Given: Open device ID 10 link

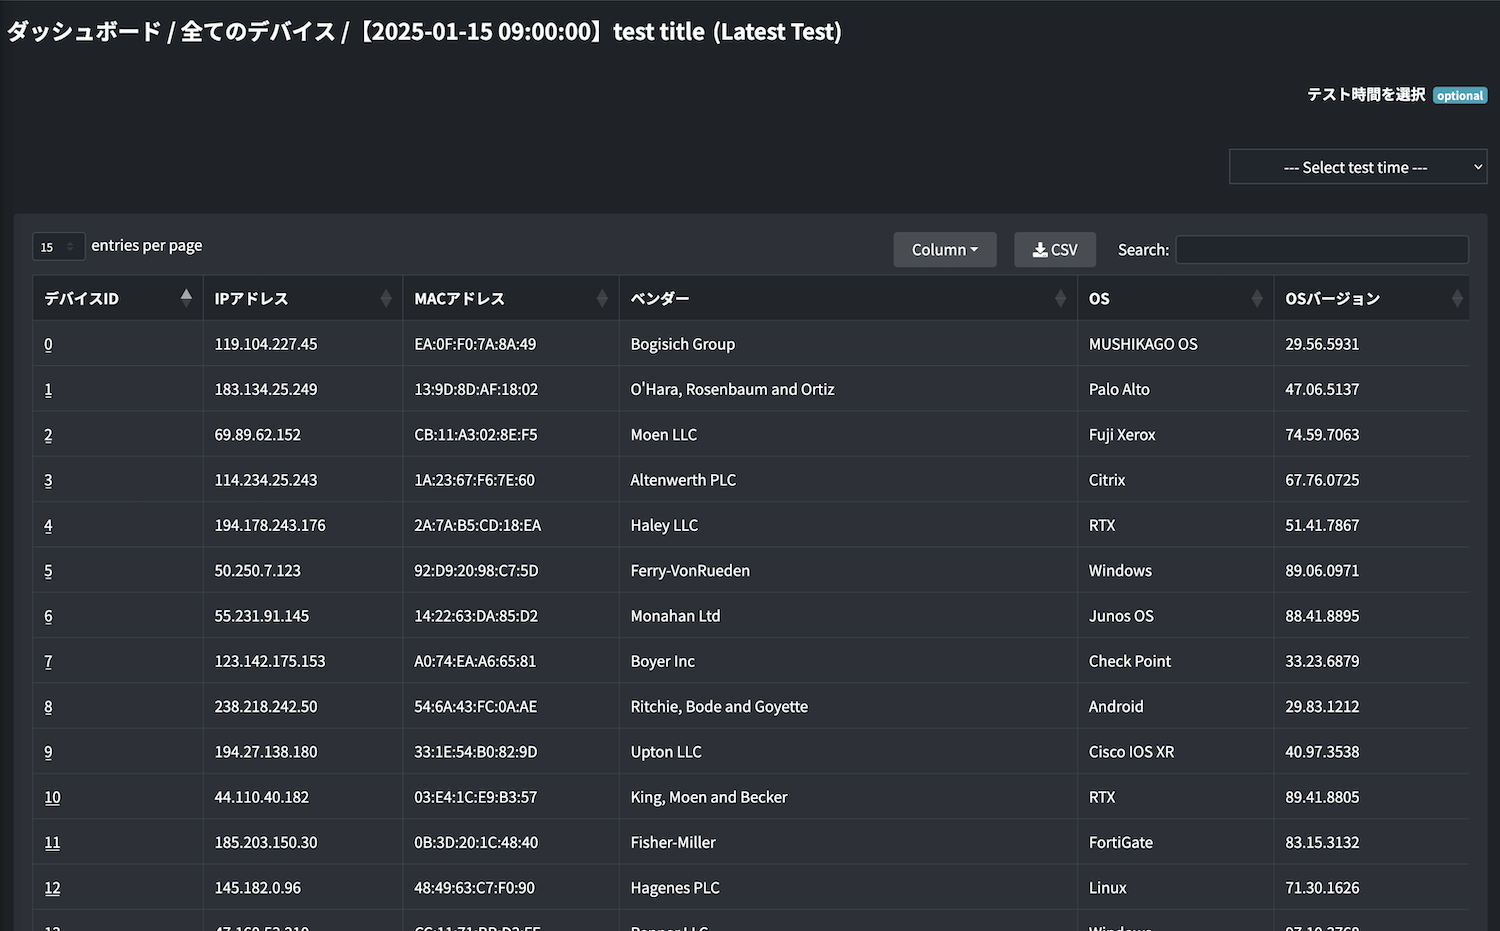Looking at the screenshot, I should 52,797.
